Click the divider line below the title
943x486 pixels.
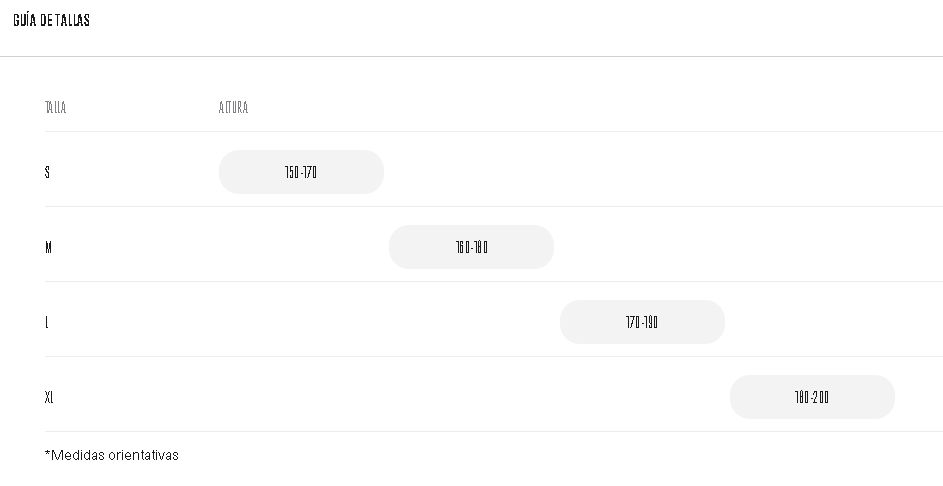click(471, 56)
